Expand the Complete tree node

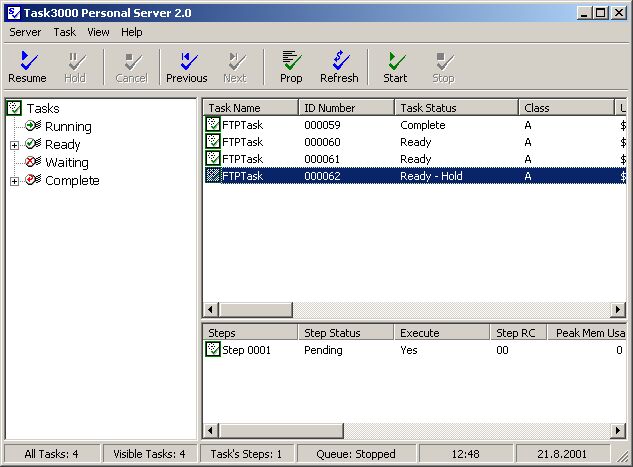pyautogui.click(x=15, y=181)
